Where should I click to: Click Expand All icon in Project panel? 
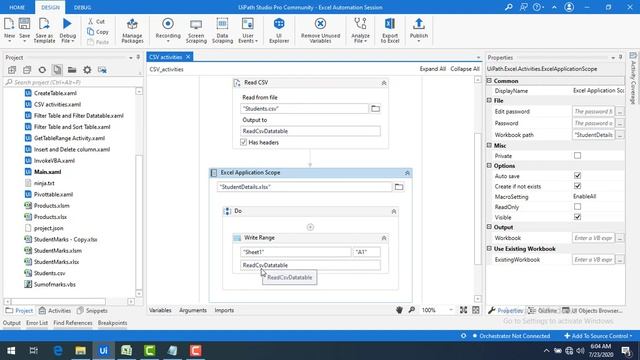12,70
